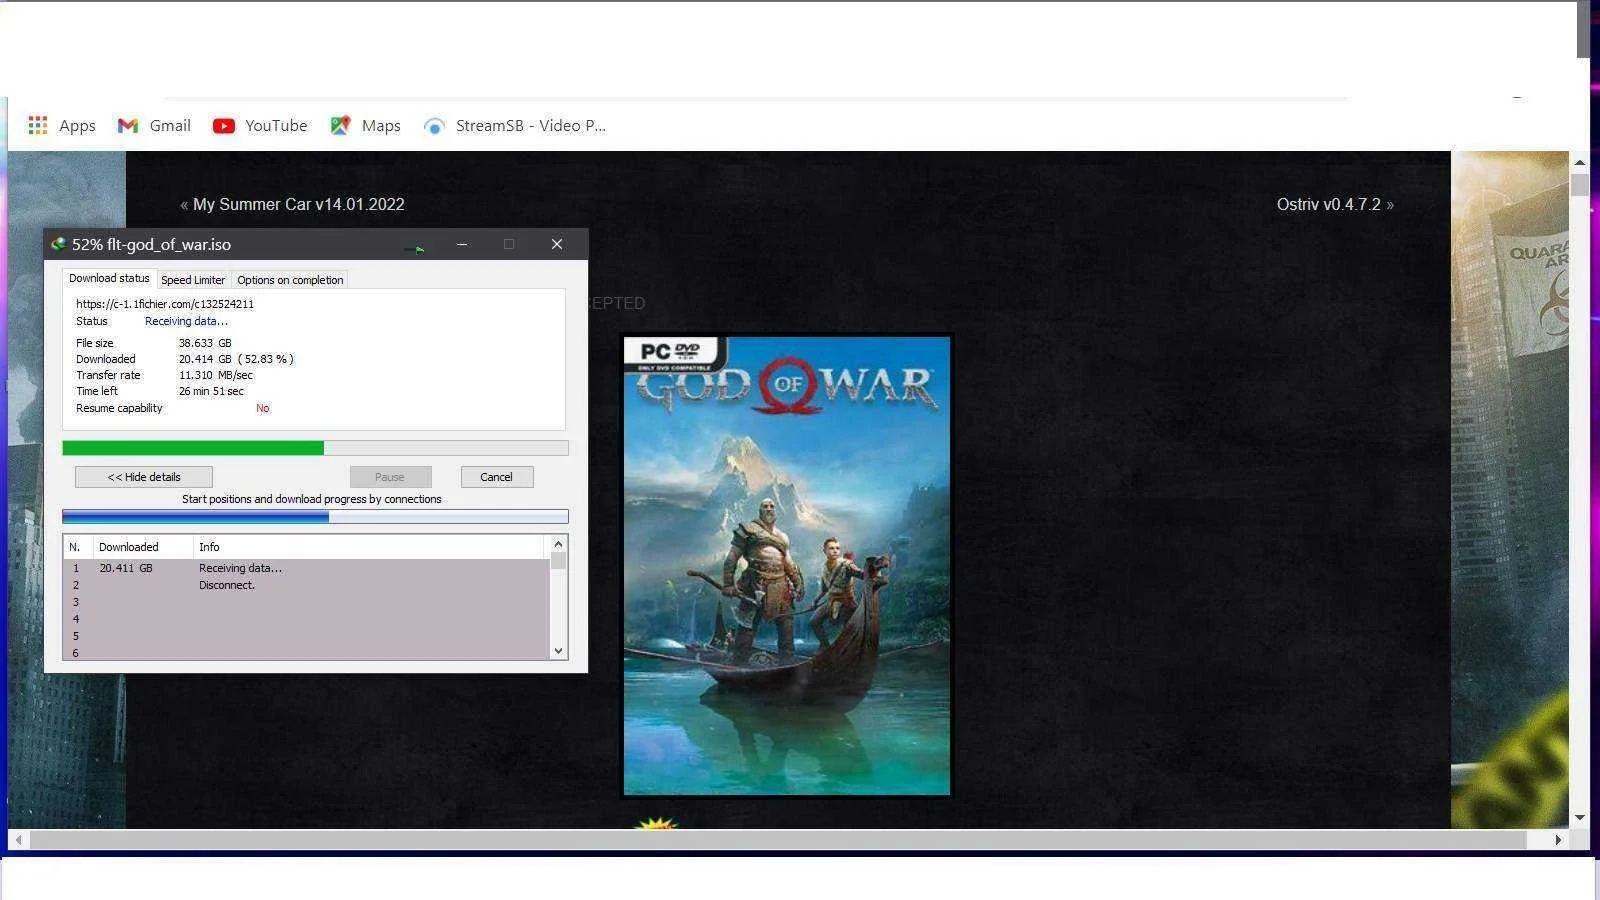Cancel the download

coord(496,477)
